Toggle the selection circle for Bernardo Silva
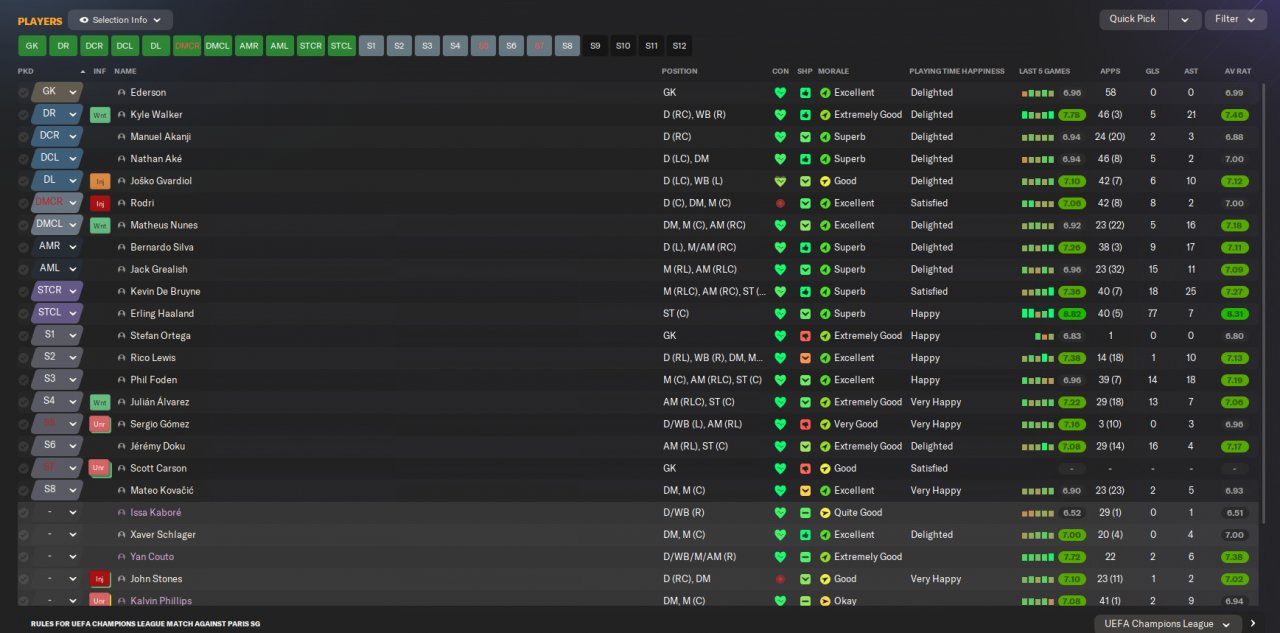The image size is (1280, 633). coord(23,247)
